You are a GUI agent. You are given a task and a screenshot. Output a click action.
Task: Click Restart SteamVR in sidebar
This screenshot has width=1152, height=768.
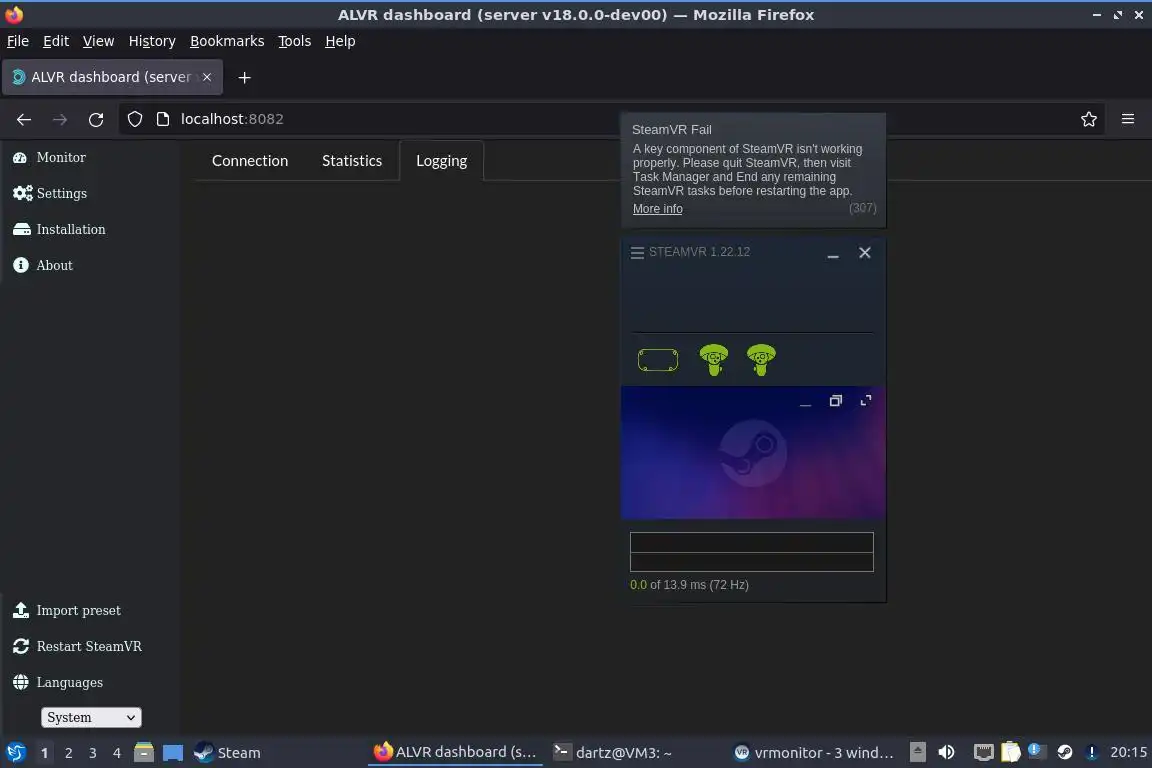coord(77,646)
